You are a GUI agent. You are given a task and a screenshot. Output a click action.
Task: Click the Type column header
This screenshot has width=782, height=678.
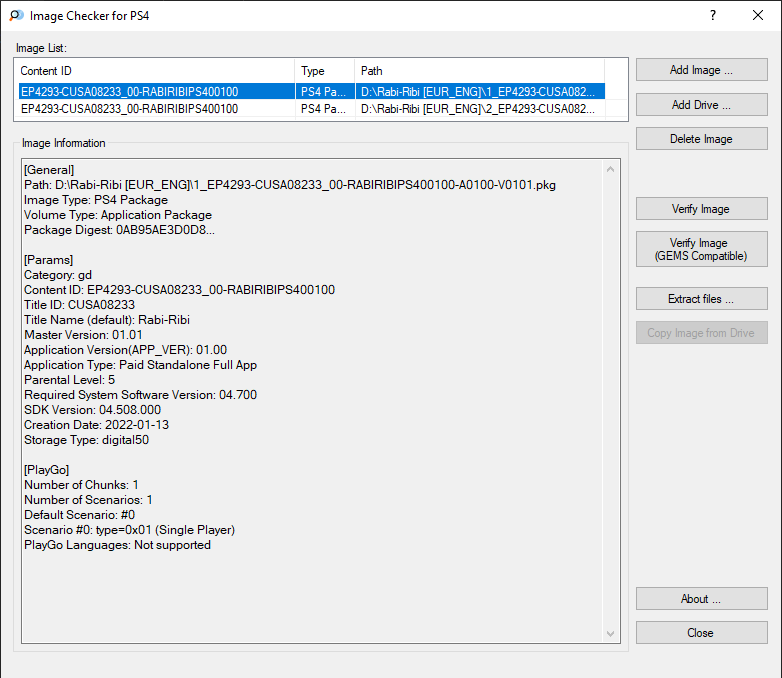(325, 71)
